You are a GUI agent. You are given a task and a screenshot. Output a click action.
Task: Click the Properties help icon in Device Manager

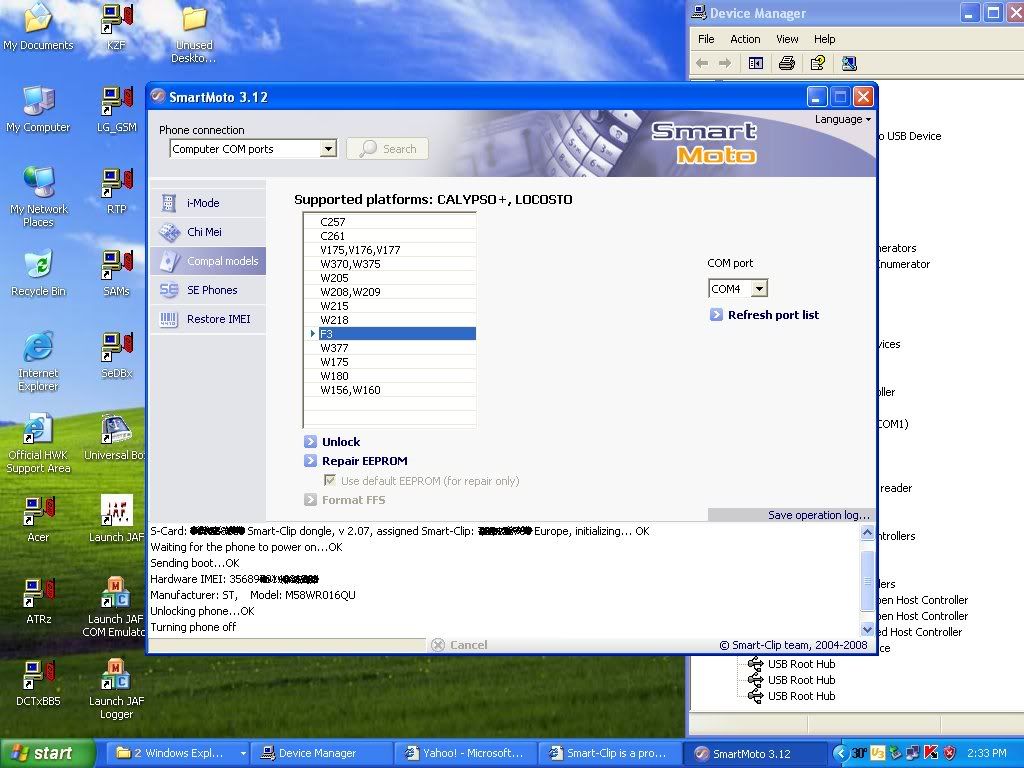tap(818, 63)
